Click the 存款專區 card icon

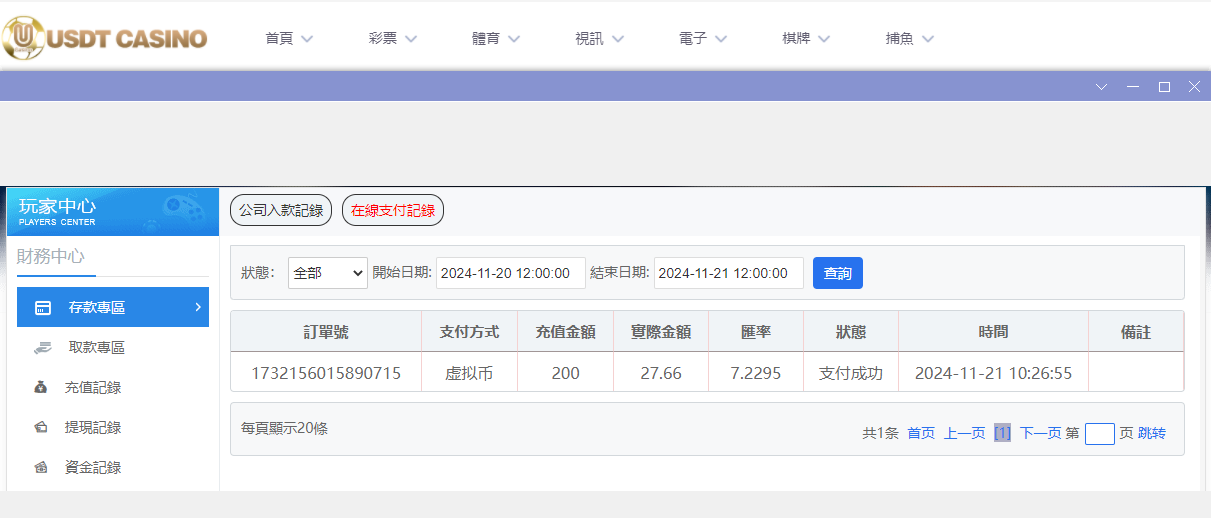43,307
